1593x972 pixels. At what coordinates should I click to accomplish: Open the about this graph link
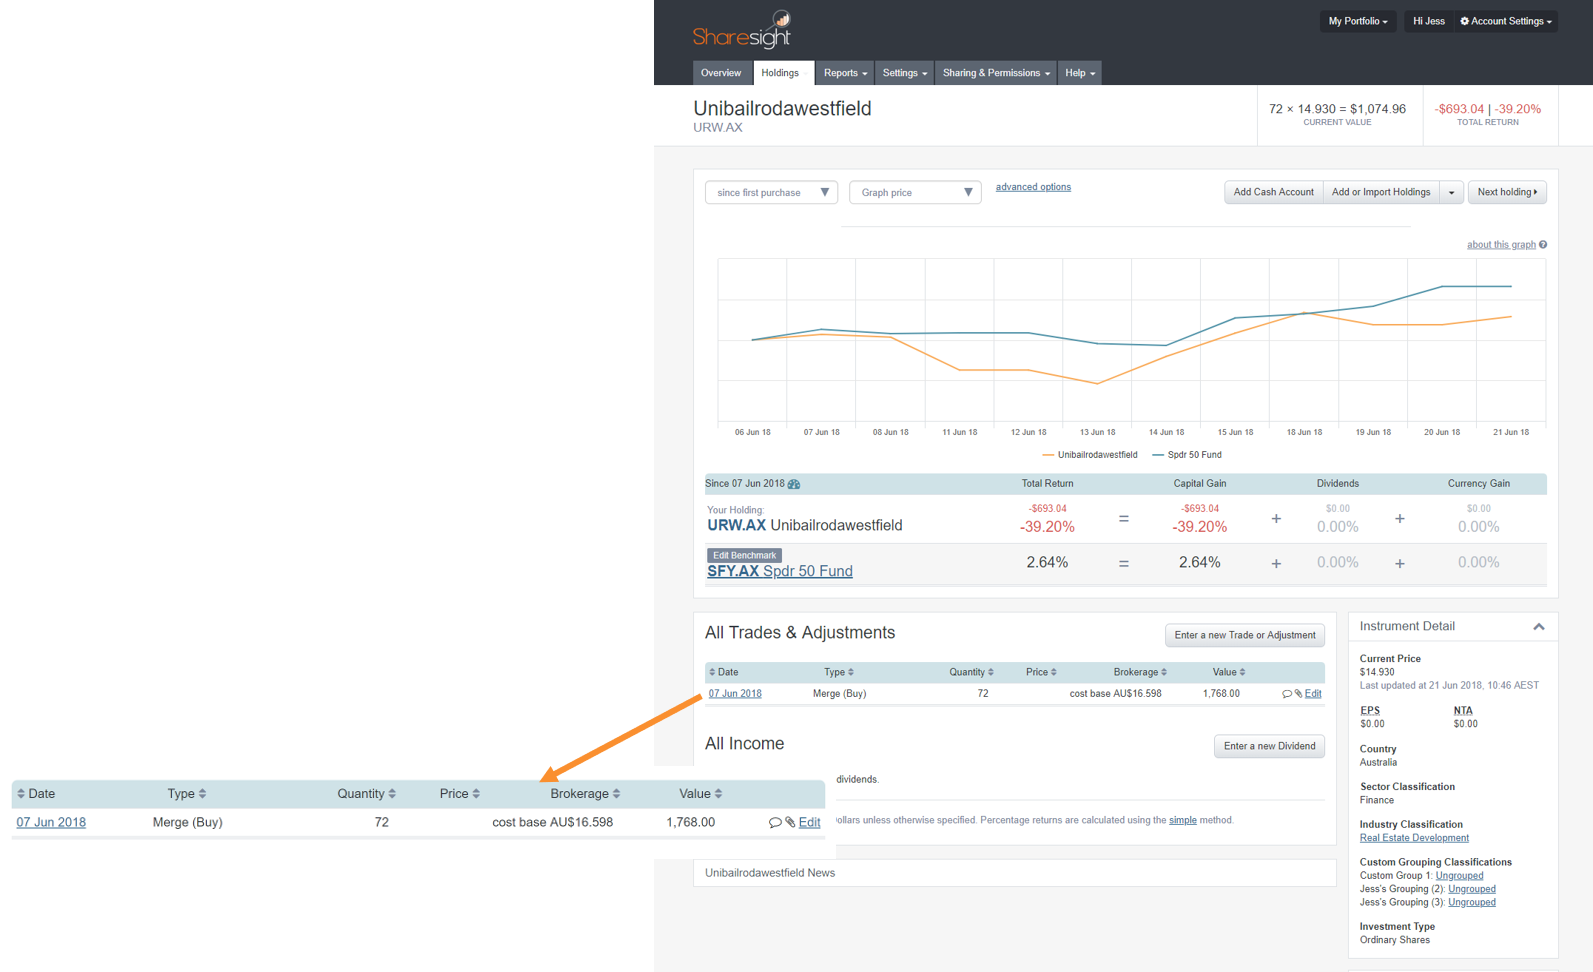point(1501,245)
